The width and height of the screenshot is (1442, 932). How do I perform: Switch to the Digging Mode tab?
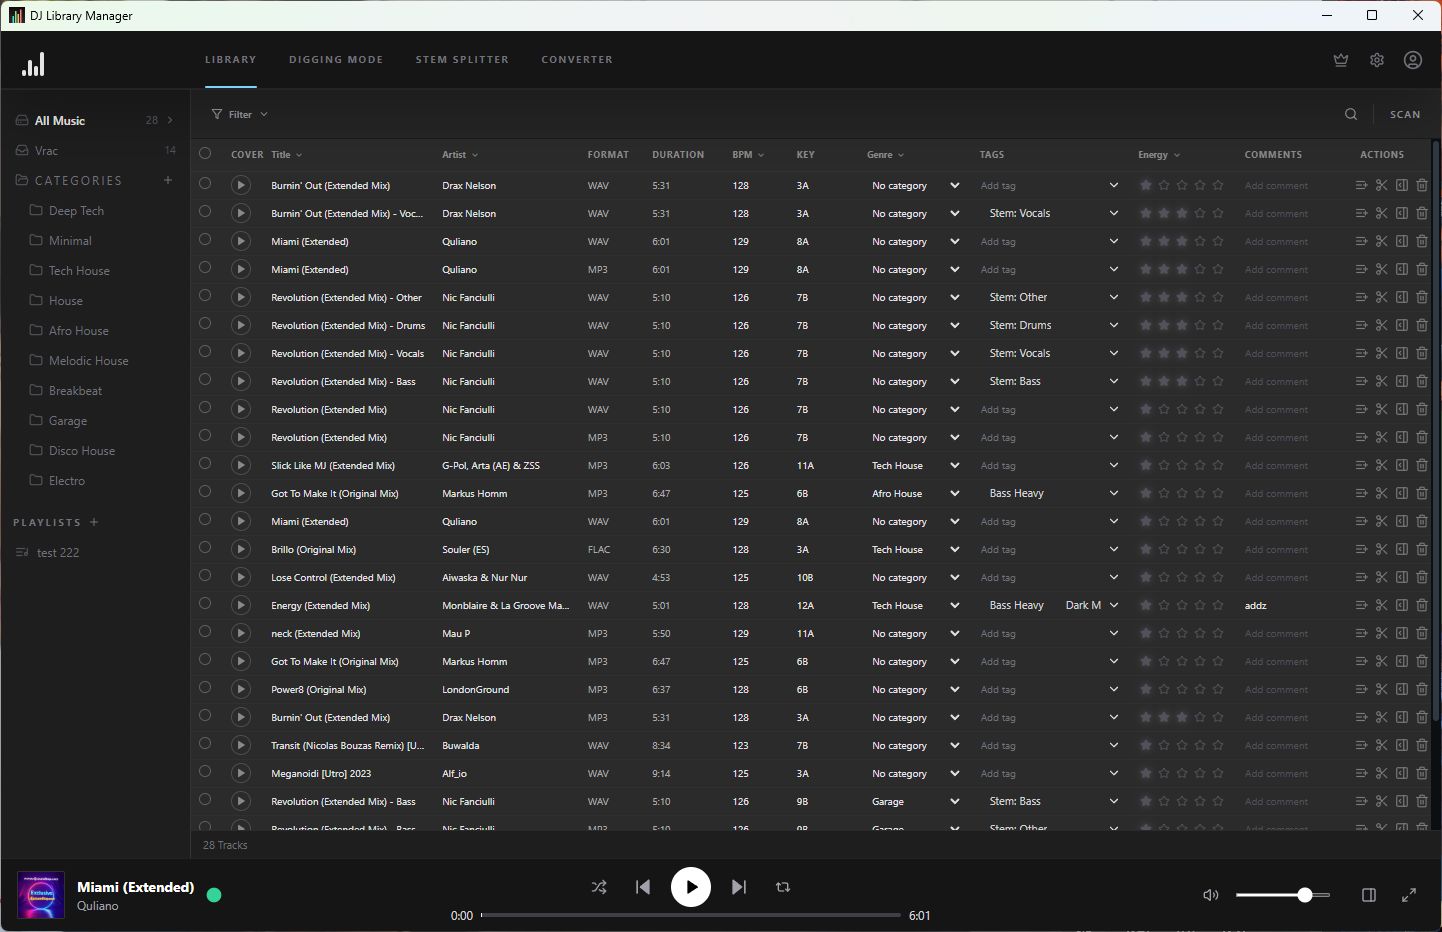coord(336,60)
